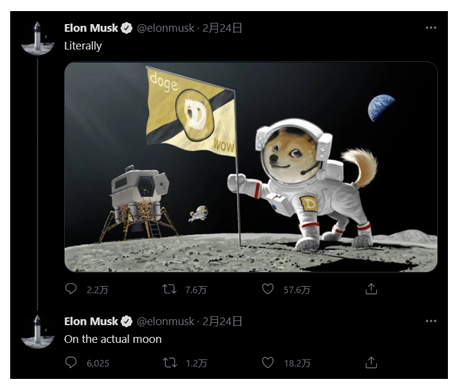Viewport: 457px width, 390px height.
Task: Open Elon Musk's avatar on first tweet
Action: (x=37, y=38)
